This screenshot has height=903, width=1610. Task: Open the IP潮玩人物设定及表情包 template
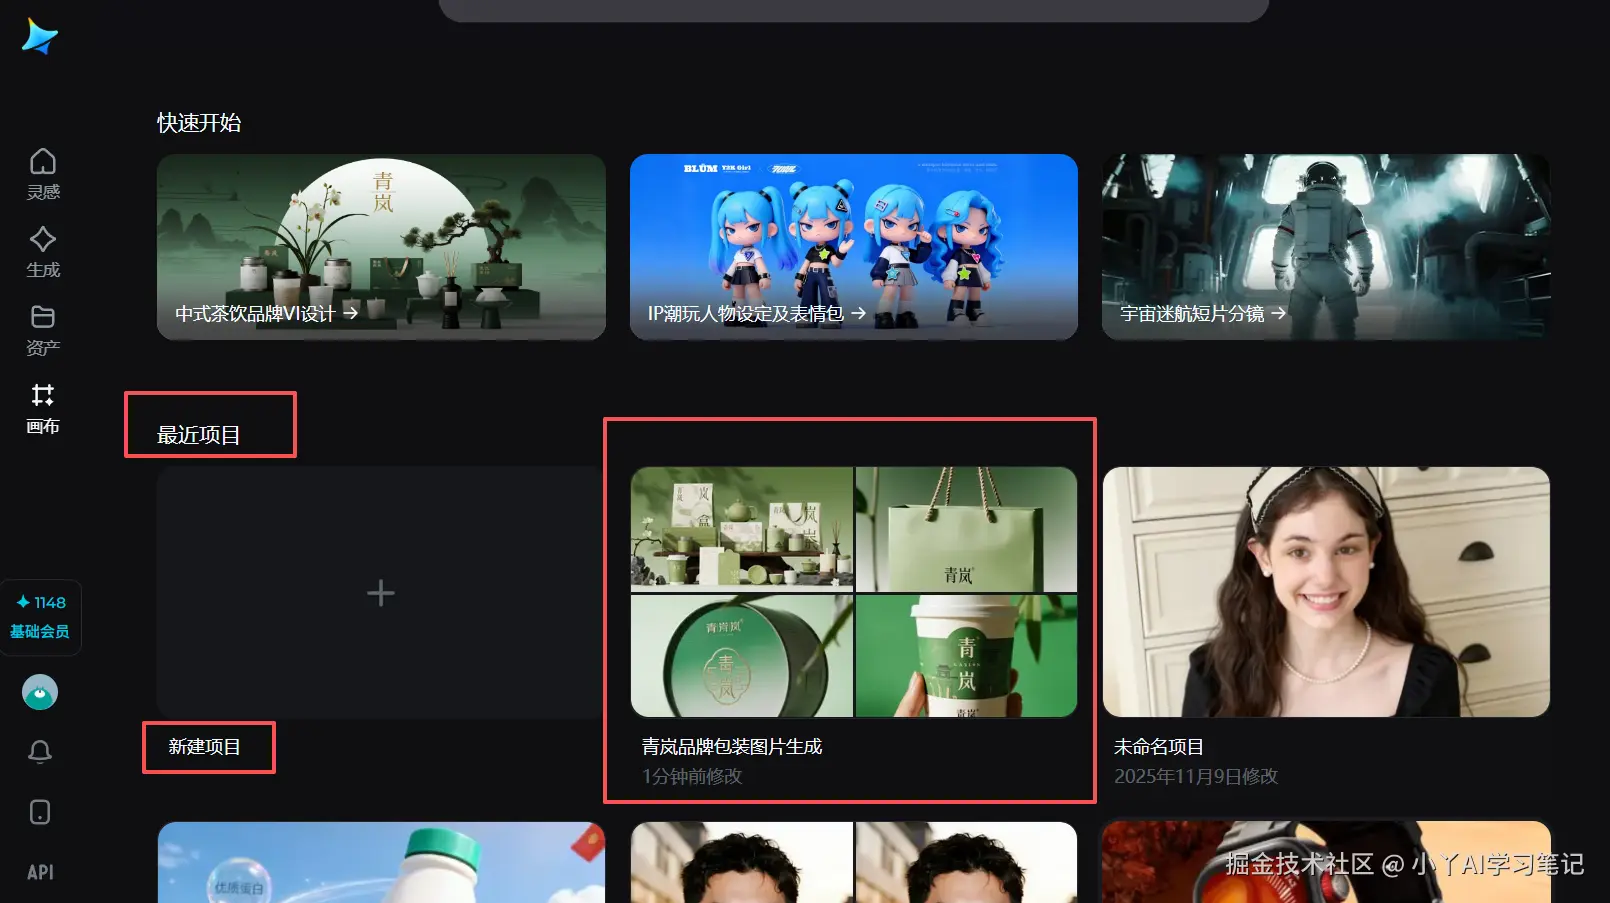click(853, 247)
